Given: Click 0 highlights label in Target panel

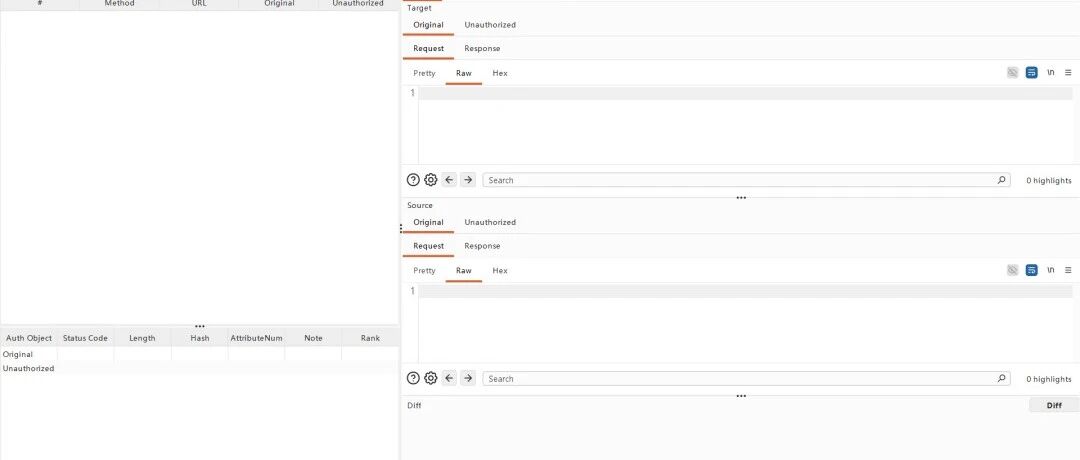Looking at the screenshot, I should tap(1048, 180).
